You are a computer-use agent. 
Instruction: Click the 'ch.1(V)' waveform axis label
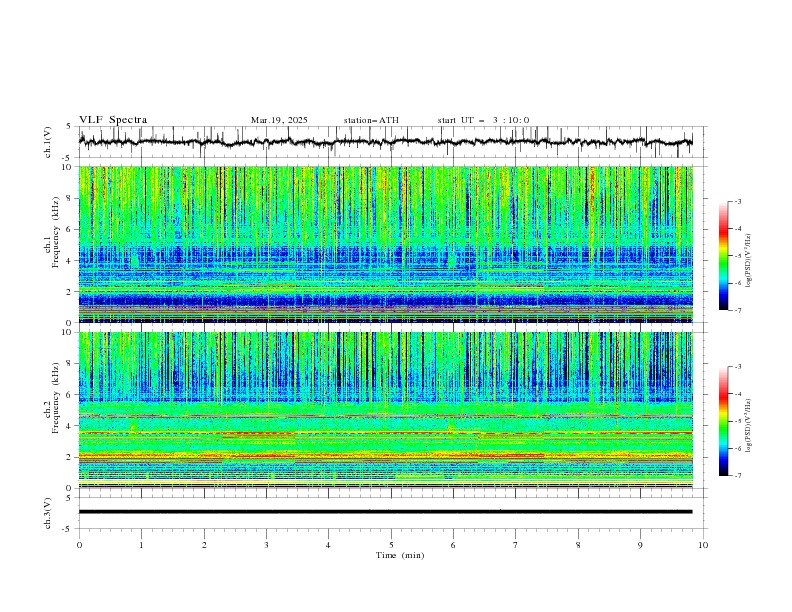(48, 142)
